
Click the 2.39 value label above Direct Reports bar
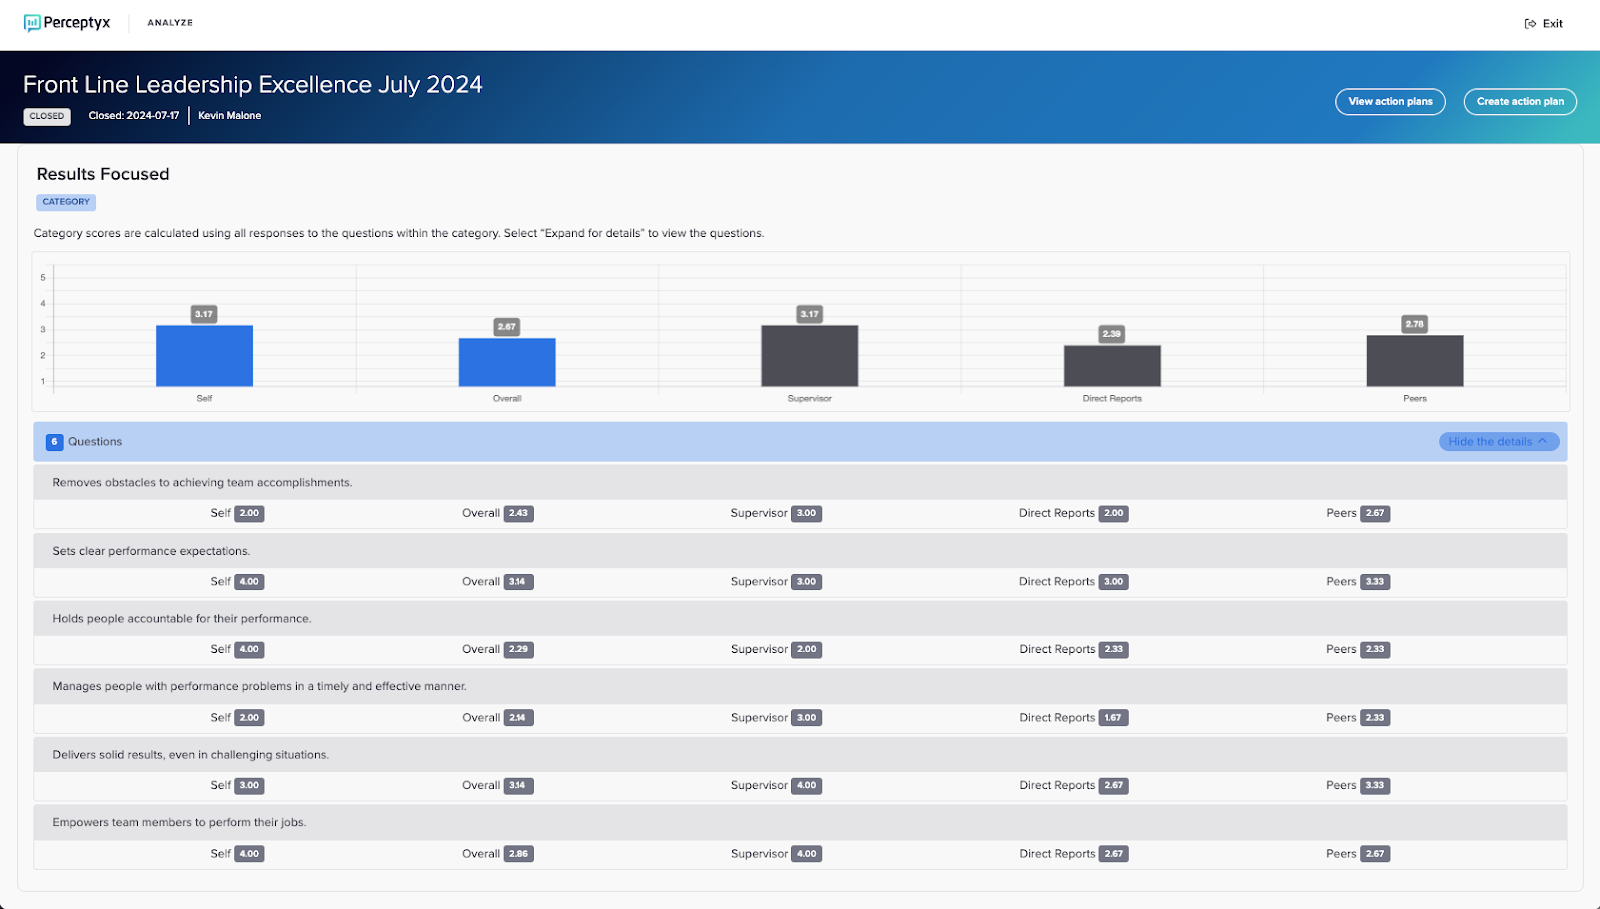[x=1112, y=334]
